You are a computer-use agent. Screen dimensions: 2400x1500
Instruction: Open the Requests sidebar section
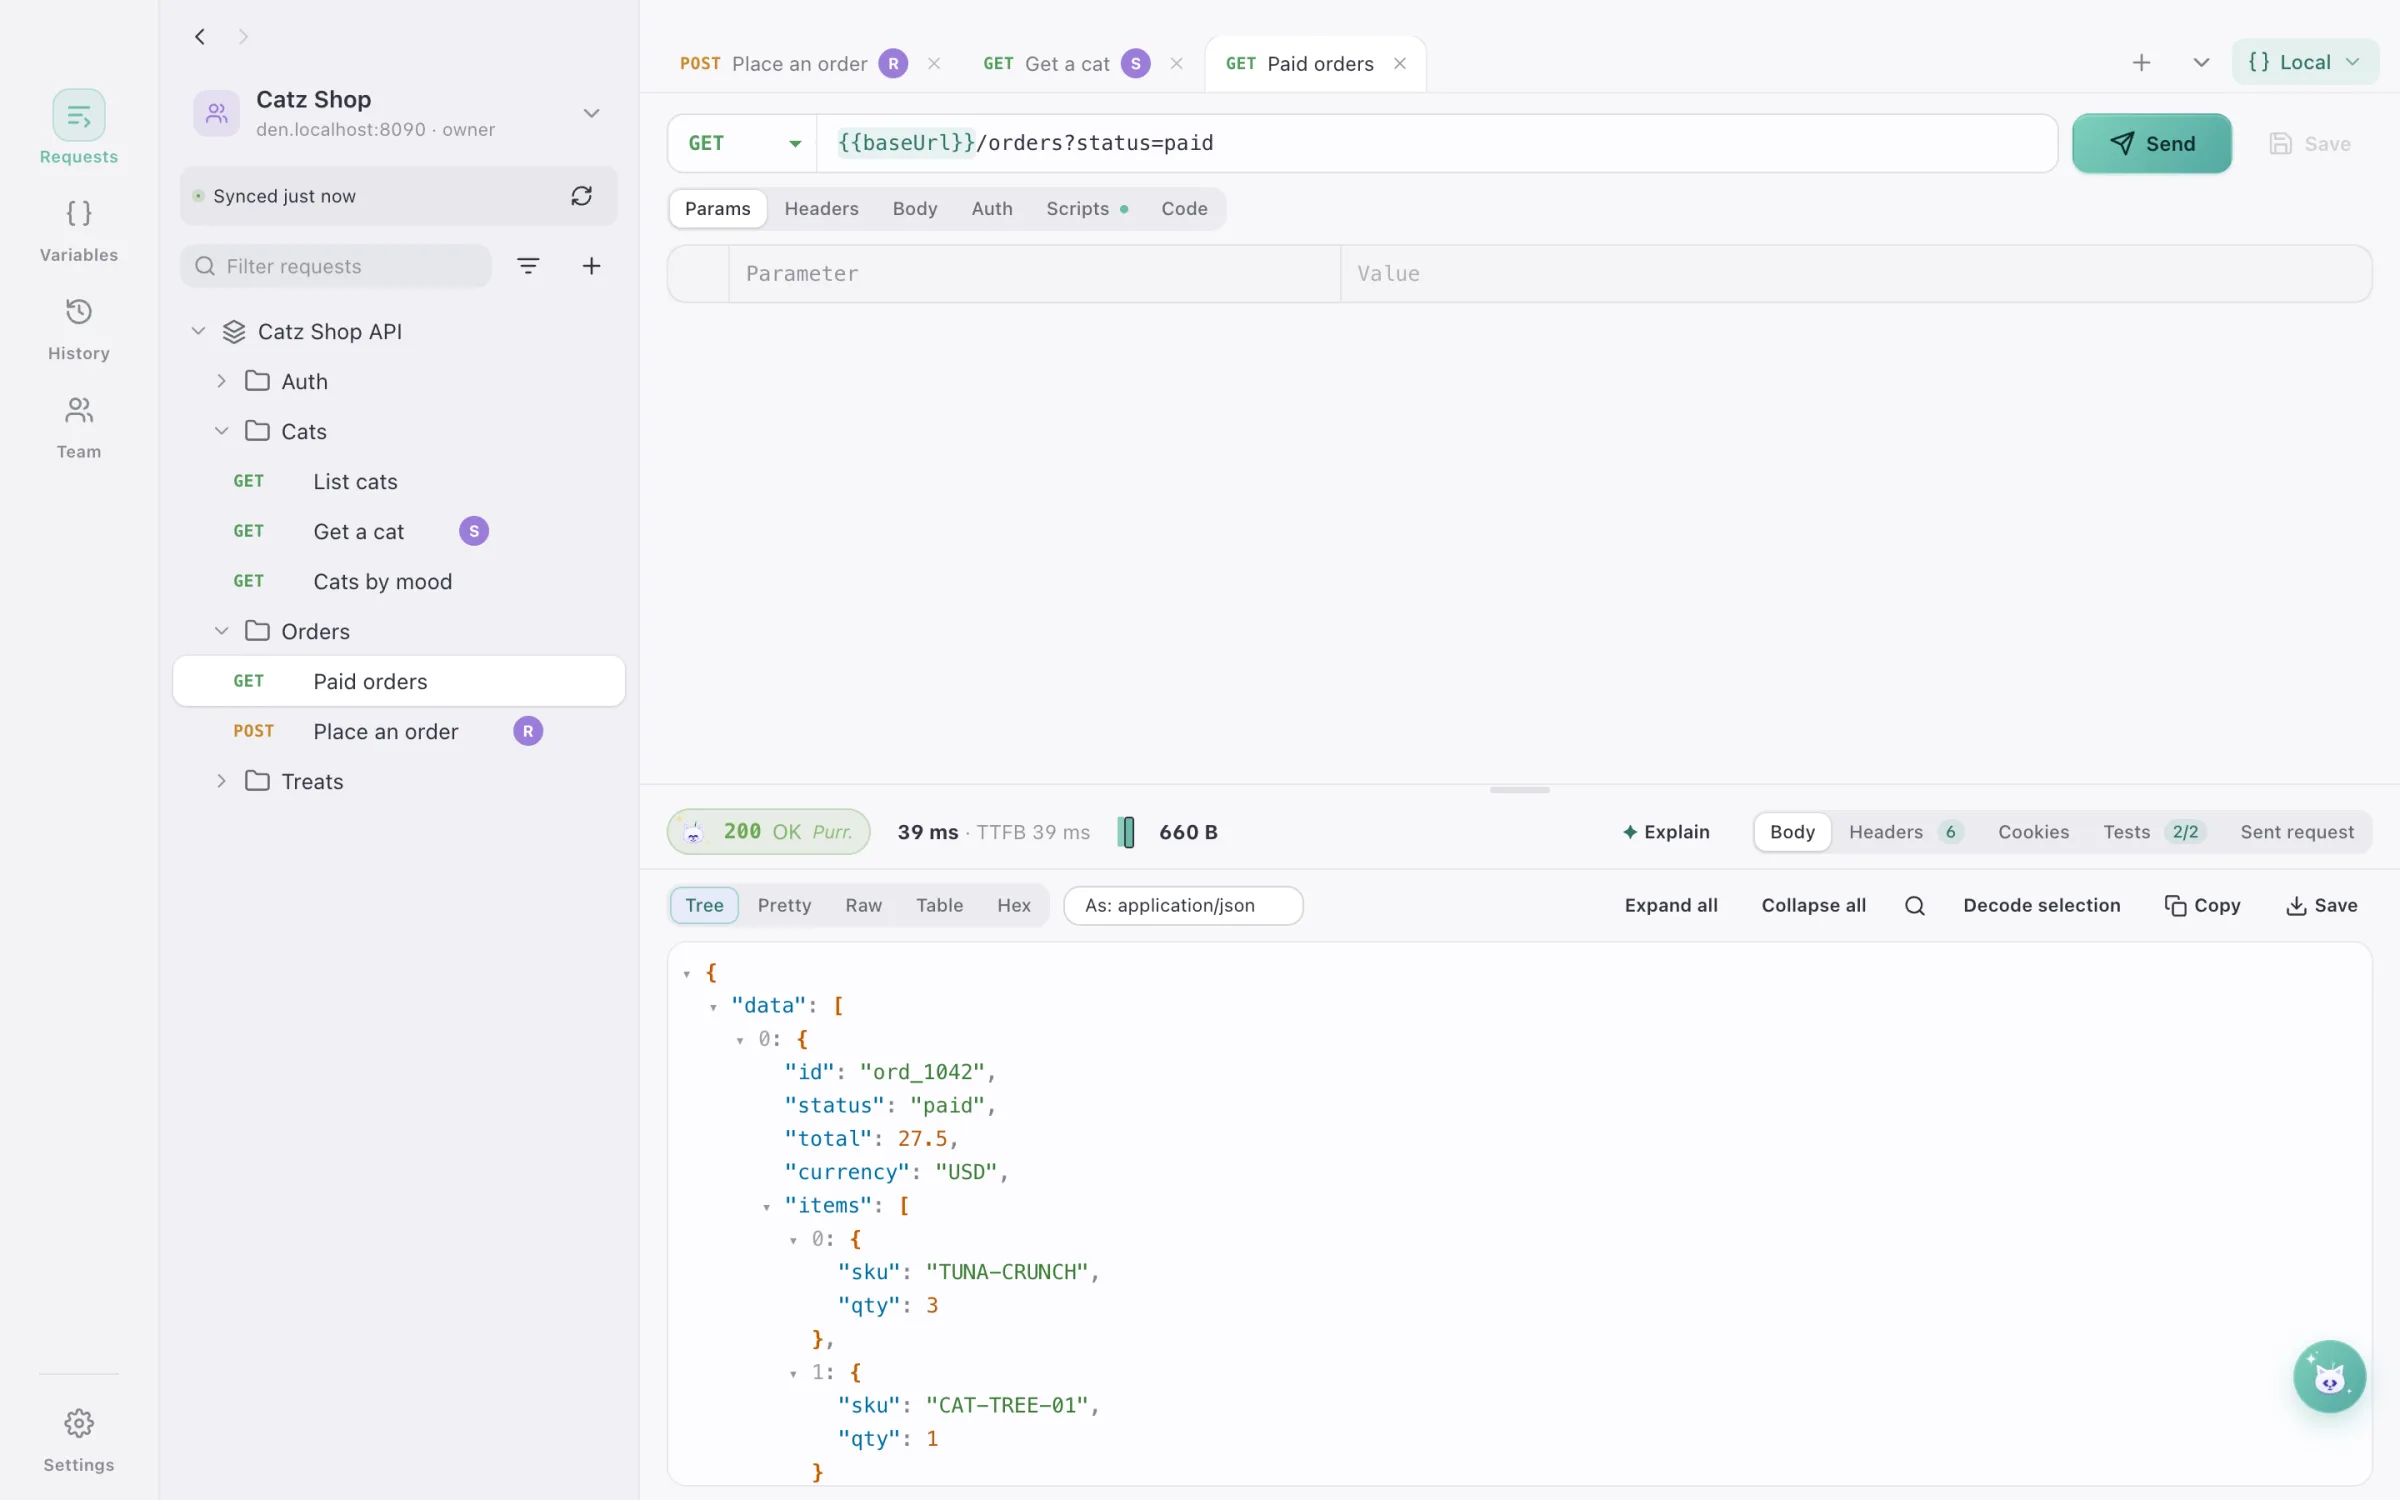click(79, 128)
